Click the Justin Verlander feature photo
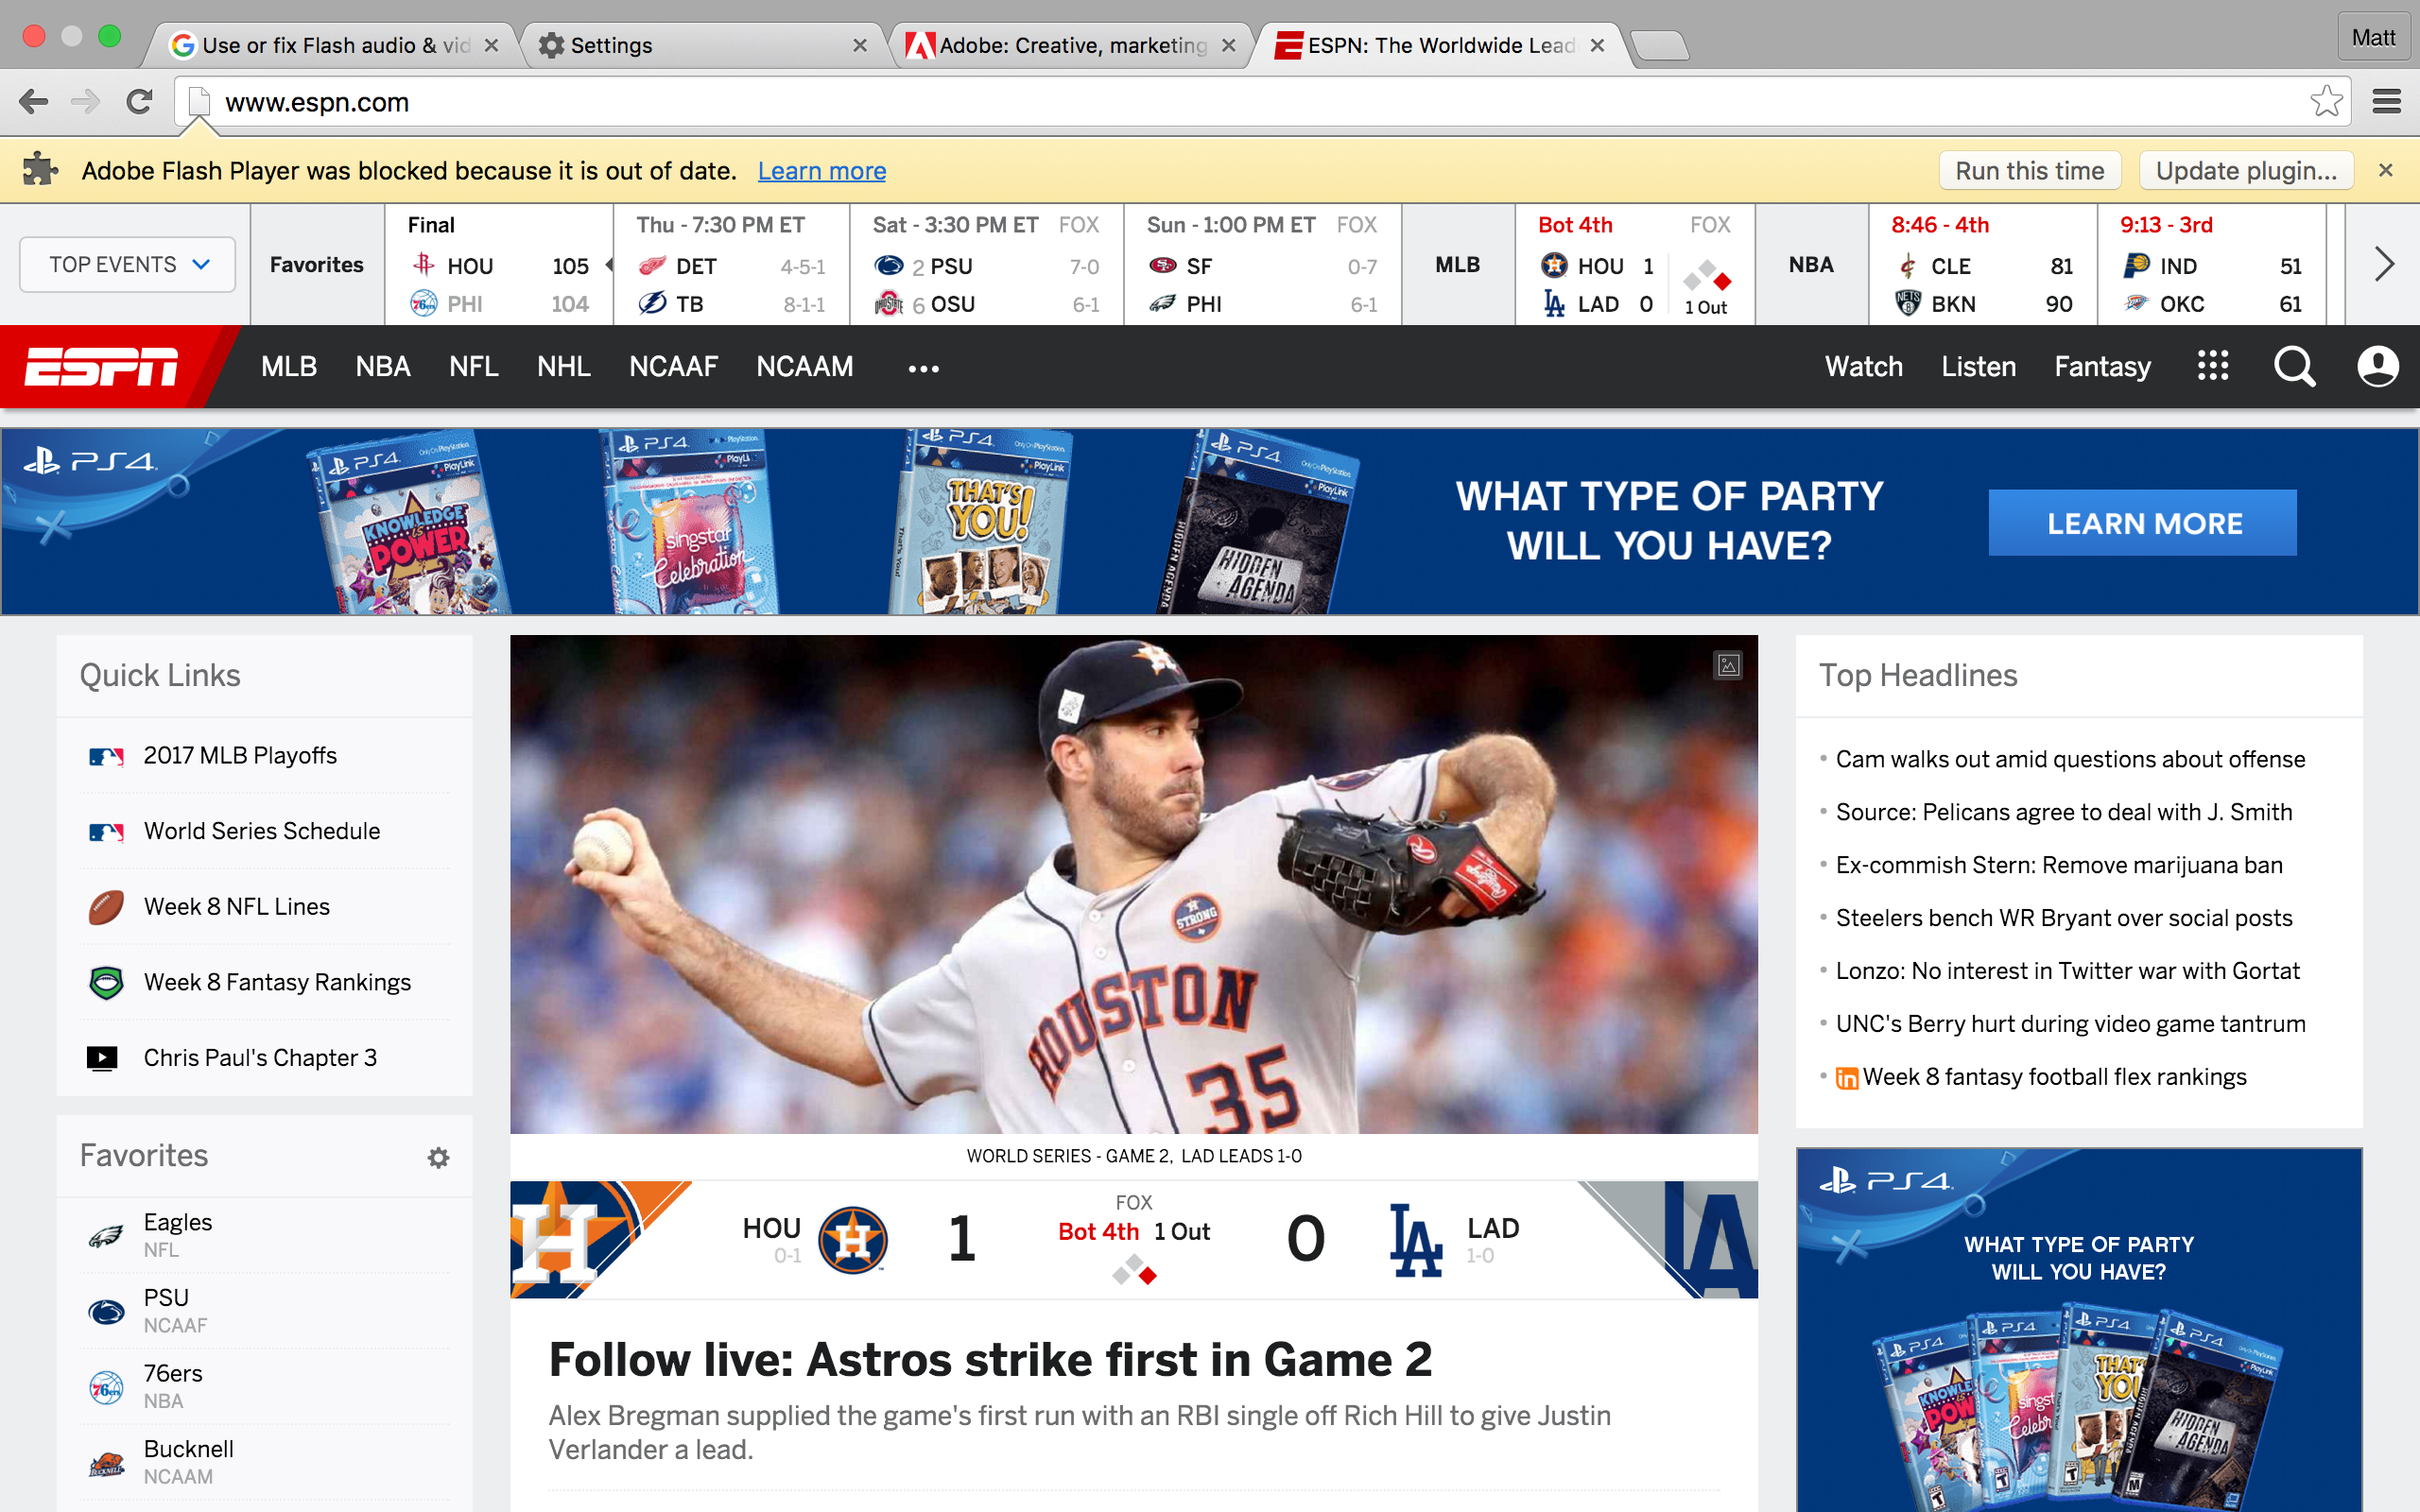 click(1134, 884)
